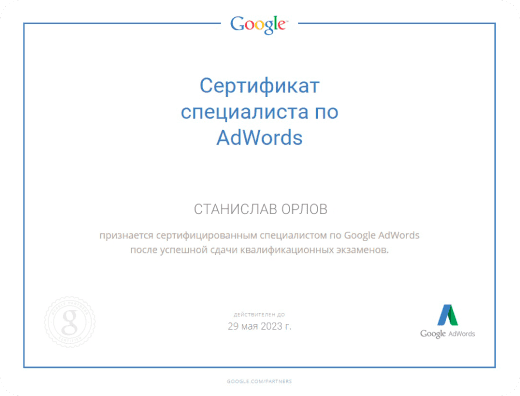Click the year "2023" in the validity date

[x=271, y=326]
